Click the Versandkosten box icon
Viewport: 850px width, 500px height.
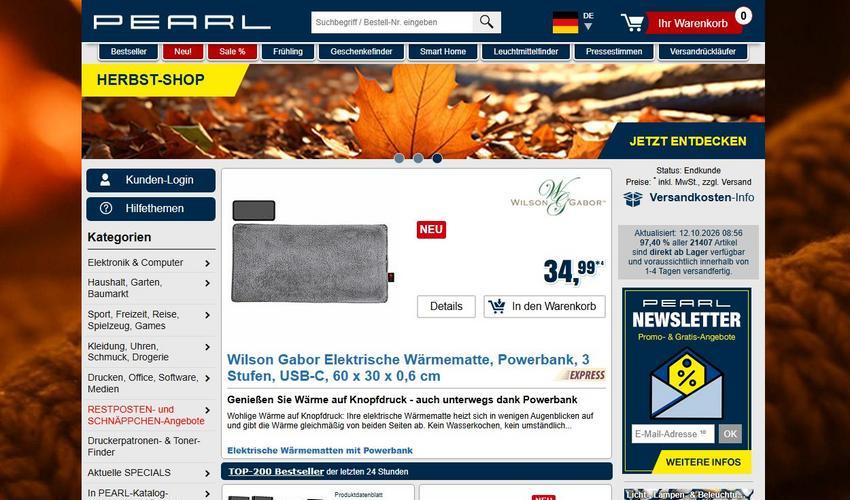[x=633, y=198]
